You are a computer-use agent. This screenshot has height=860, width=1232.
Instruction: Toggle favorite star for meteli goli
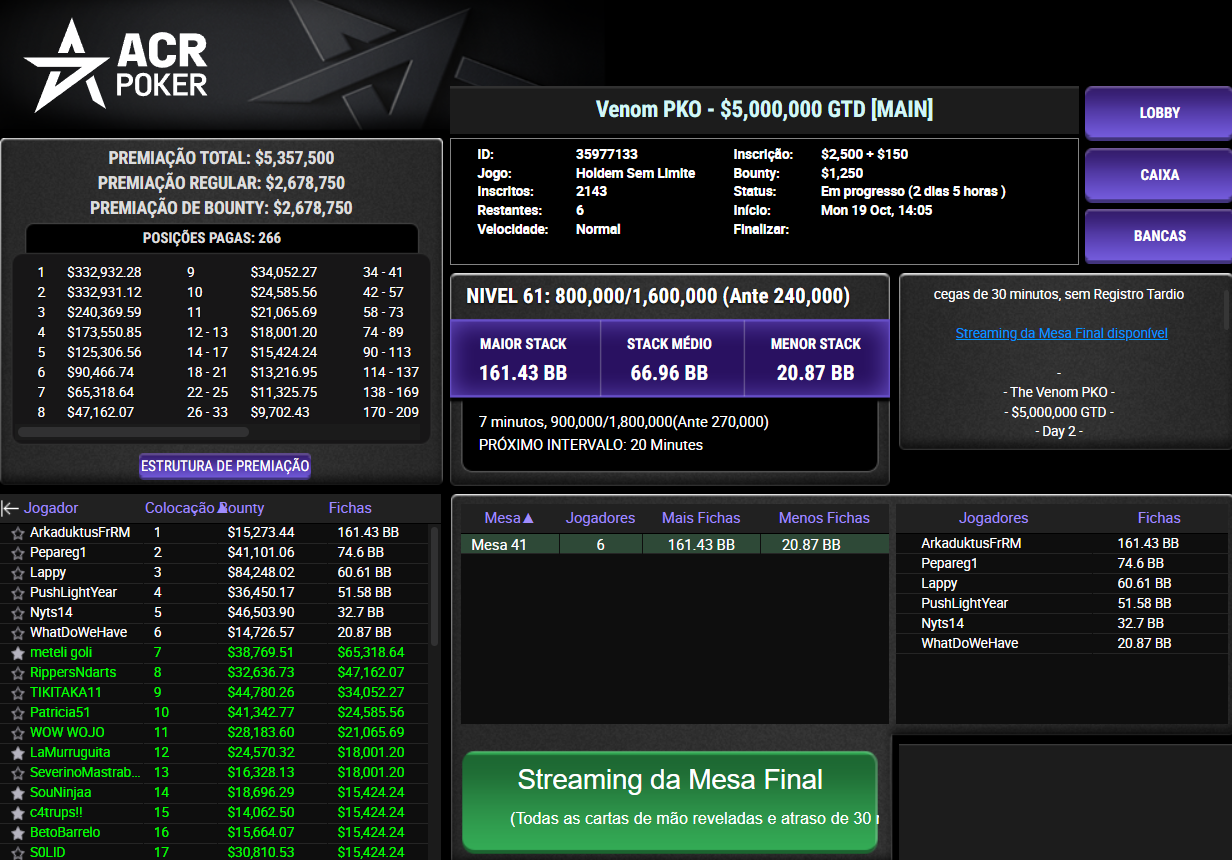coord(17,653)
